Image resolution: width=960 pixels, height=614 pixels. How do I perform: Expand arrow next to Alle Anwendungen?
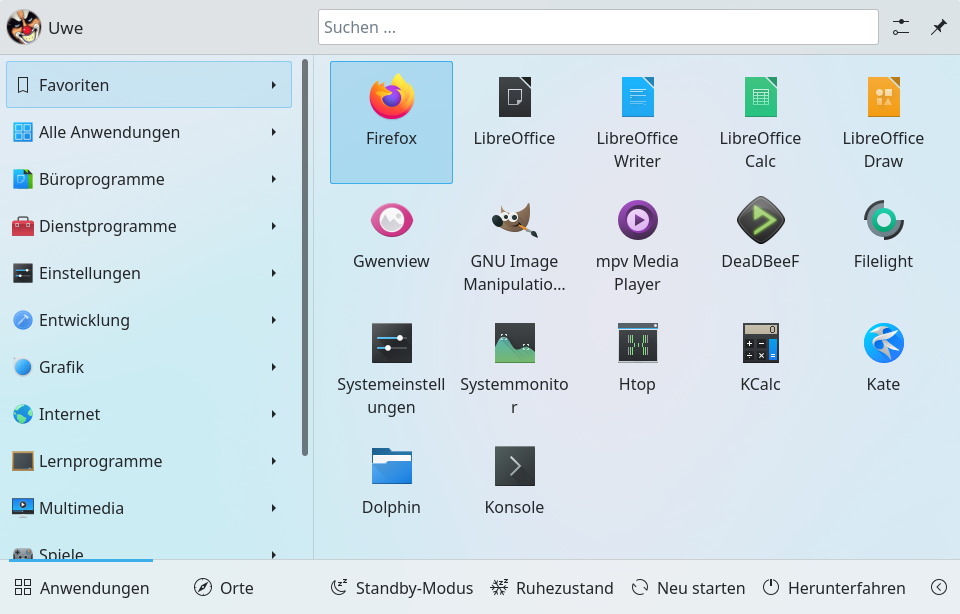[x=274, y=132]
